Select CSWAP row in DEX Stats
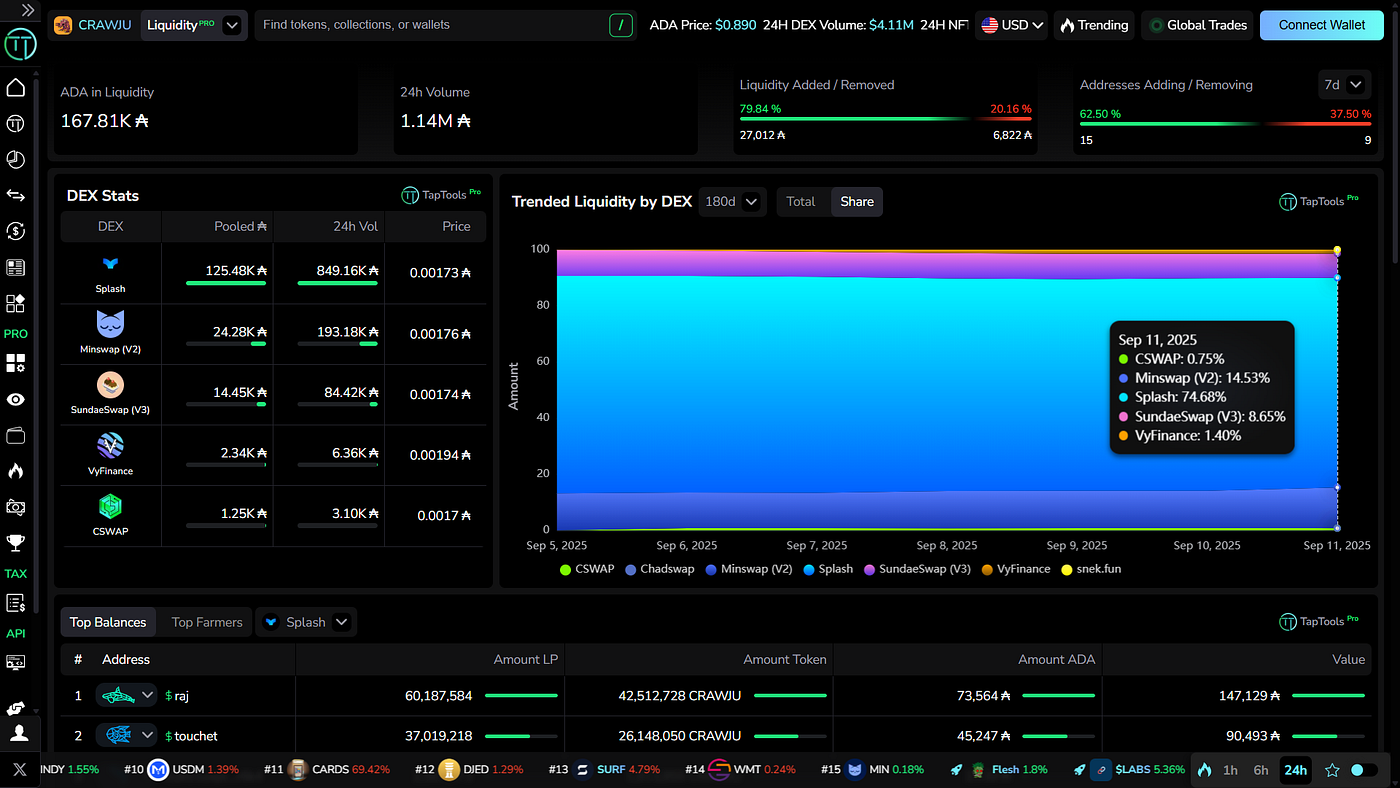1400x788 pixels. click(274, 516)
